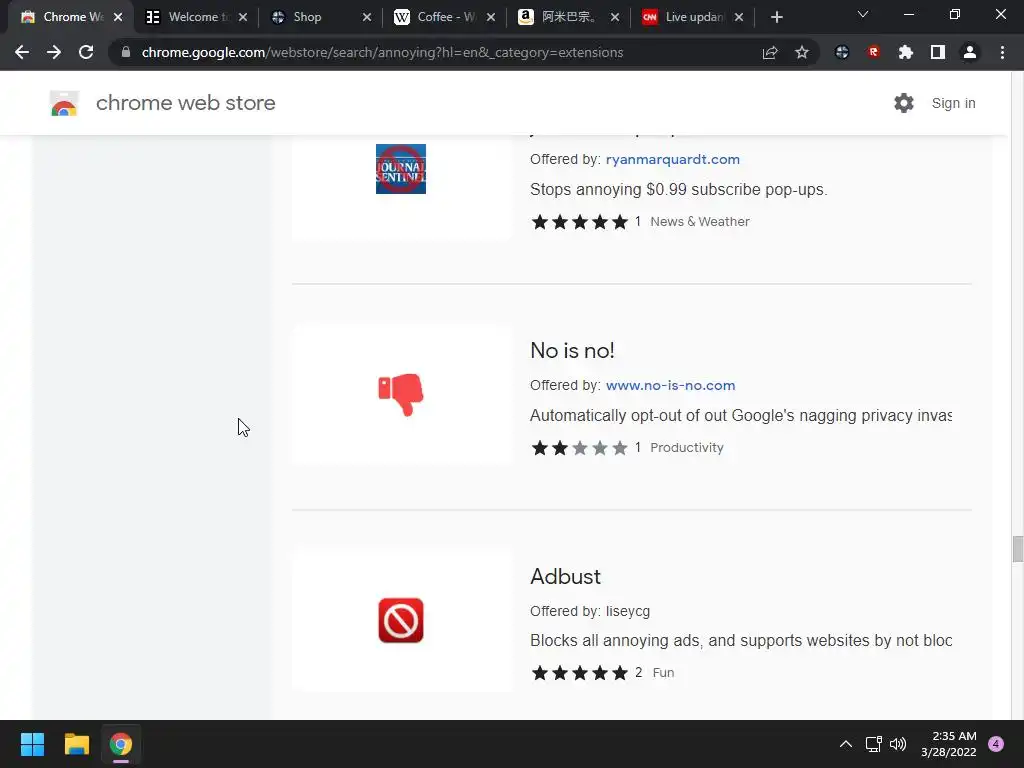1024x768 pixels.
Task: Click the five-star rating of Journal Sentinel extension
Action: (579, 221)
